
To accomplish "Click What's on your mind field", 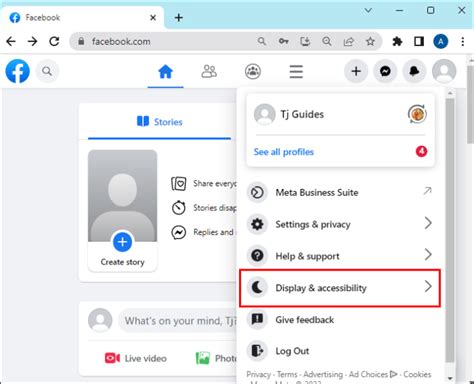I will (178, 321).
